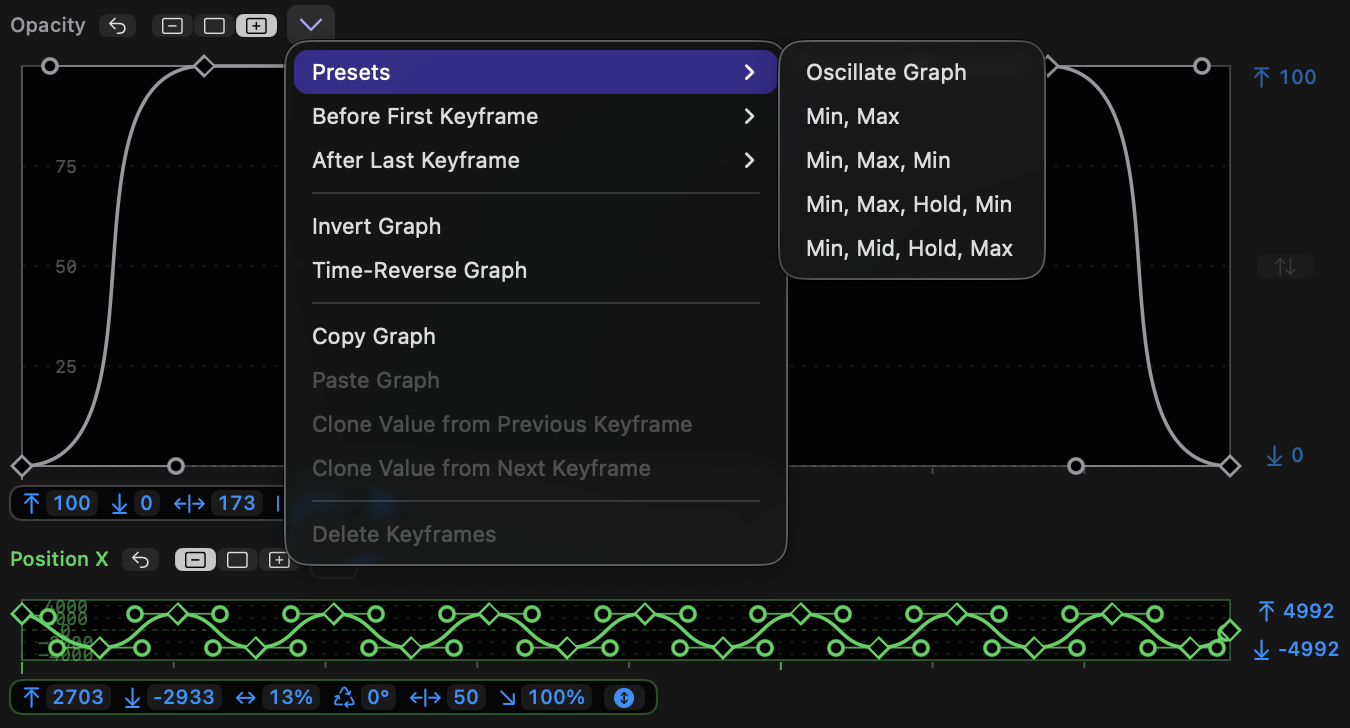Click the blue up-down circle icon

pyautogui.click(x=624, y=697)
